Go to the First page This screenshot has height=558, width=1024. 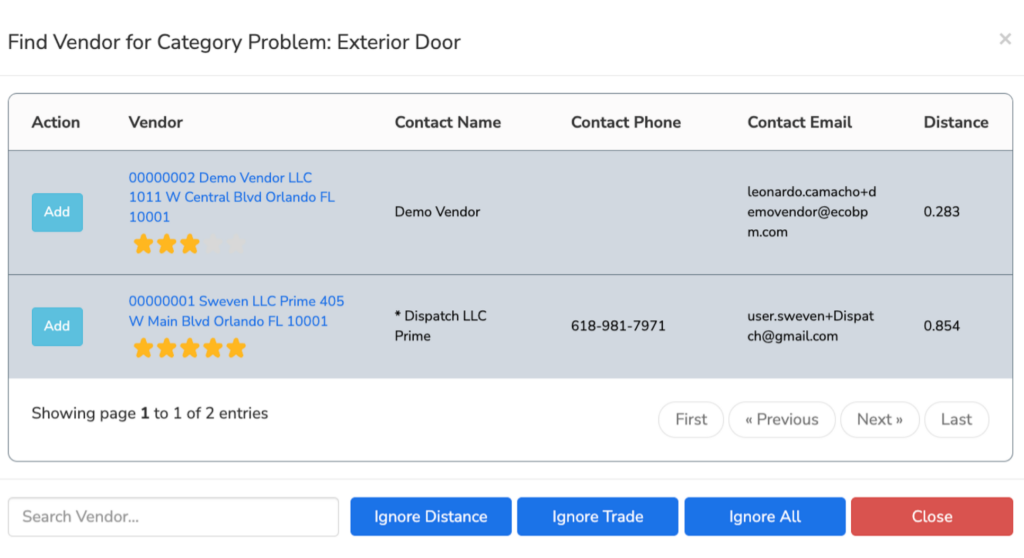(691, 419)
